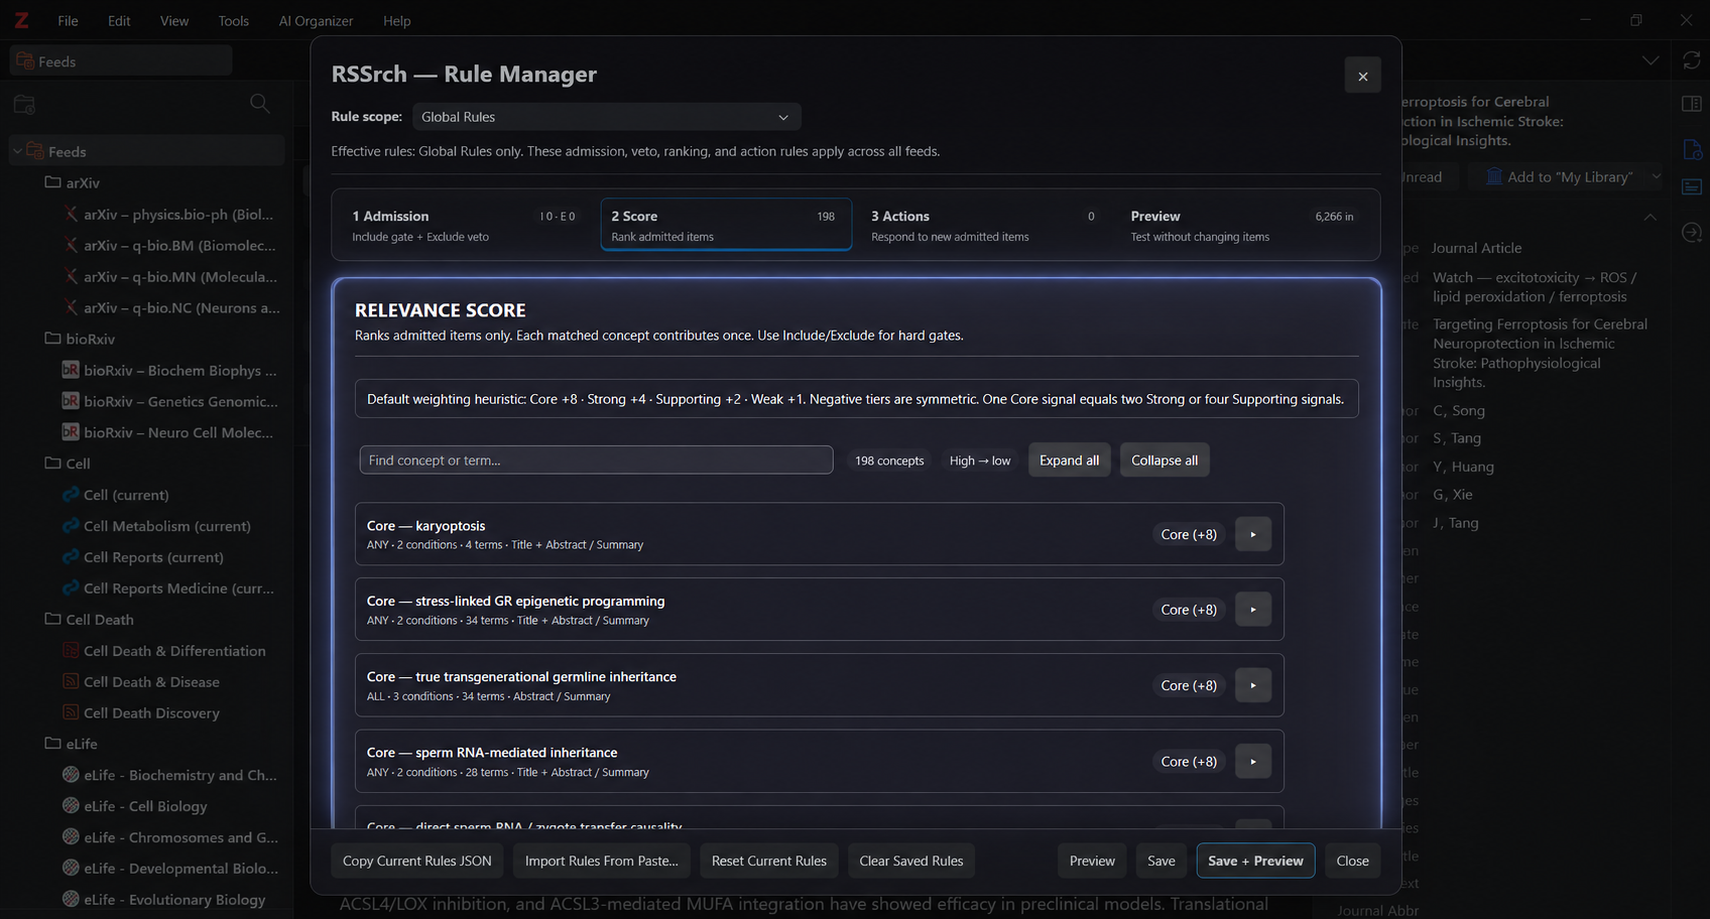Open the Edit menu
The height and width of the screenshot is (919, 1710).
coord(119,20)
